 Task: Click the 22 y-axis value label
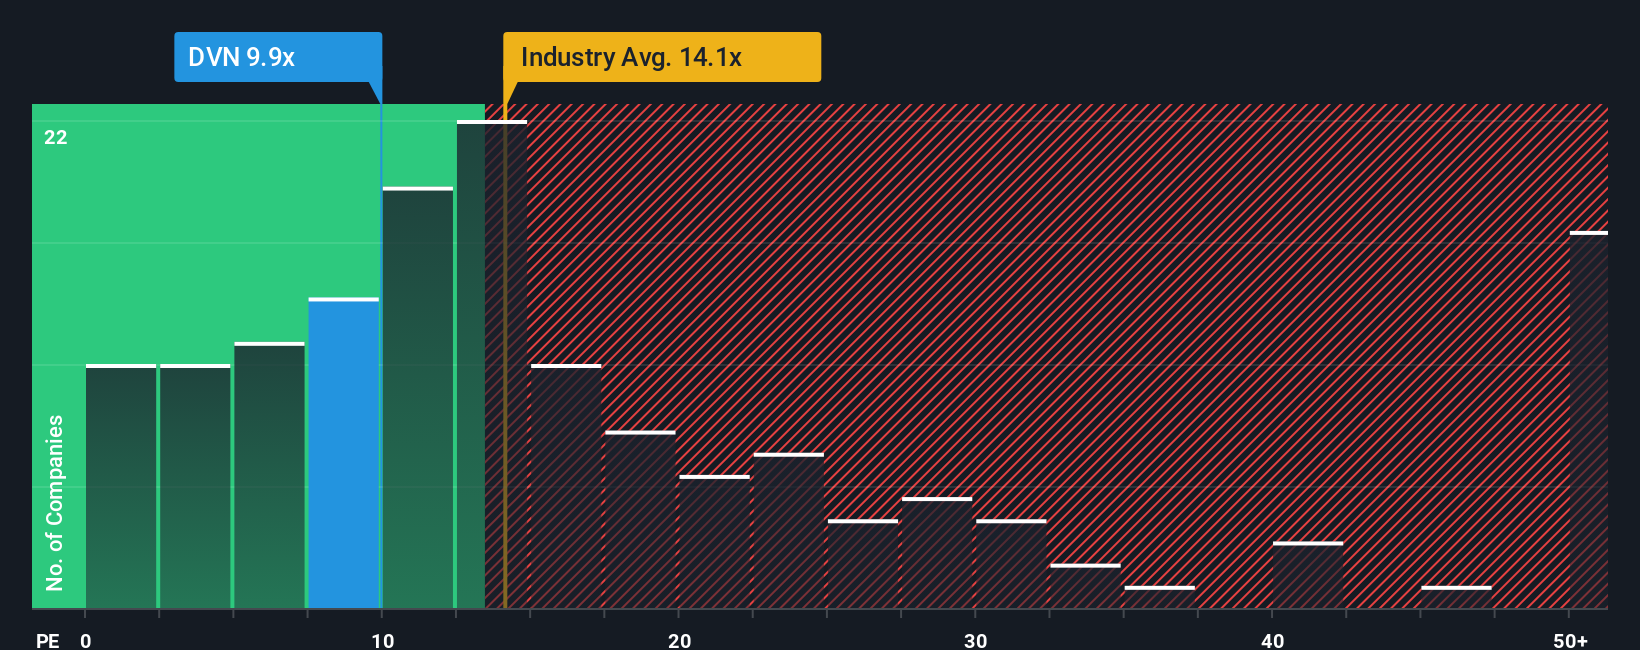tap(56, 138)
